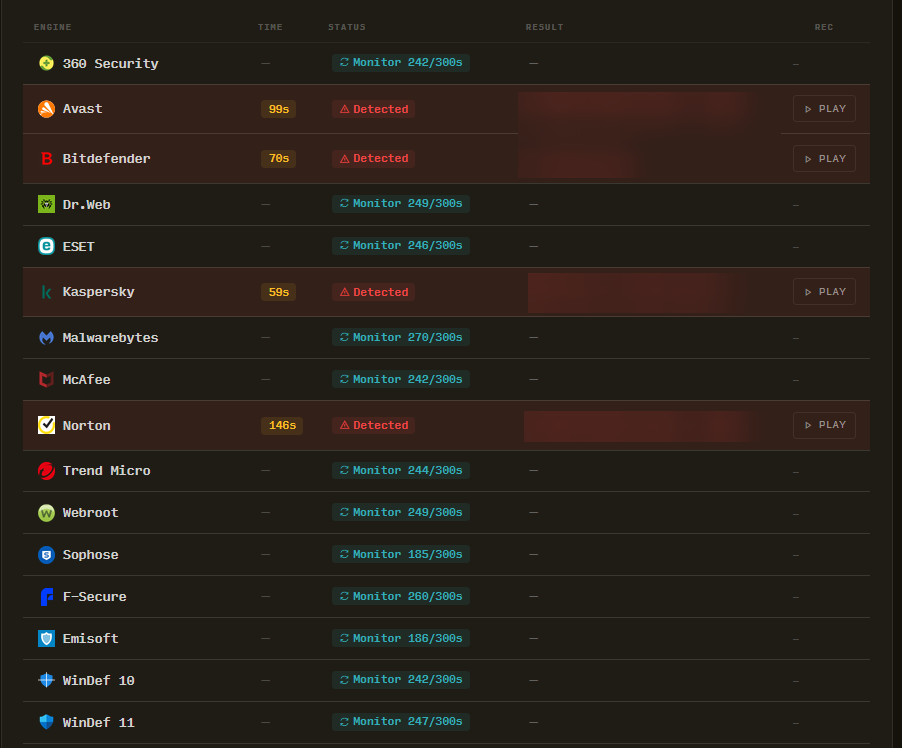902x748 pixels.
Task: Click the REC column header
Action: pyautogui.click(x=824, y=27)
